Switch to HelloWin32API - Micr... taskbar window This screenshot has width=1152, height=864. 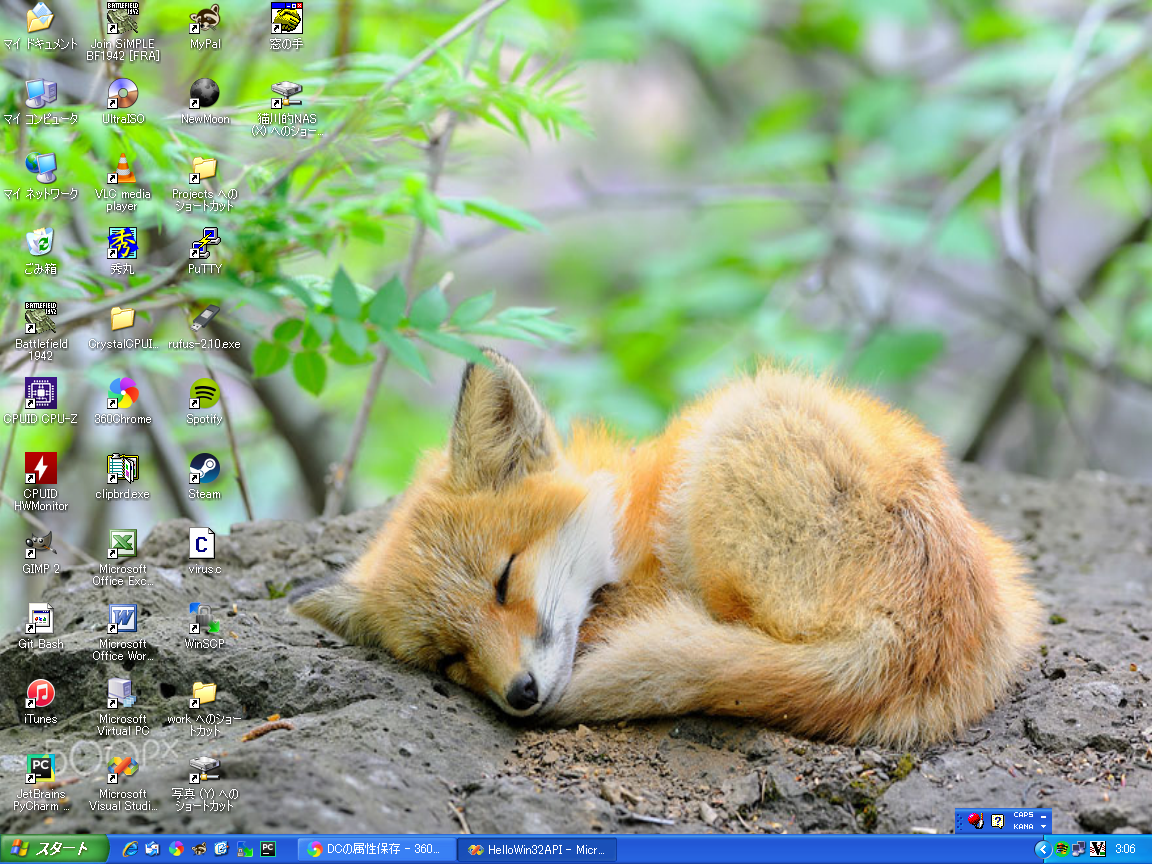coord(536,849)
